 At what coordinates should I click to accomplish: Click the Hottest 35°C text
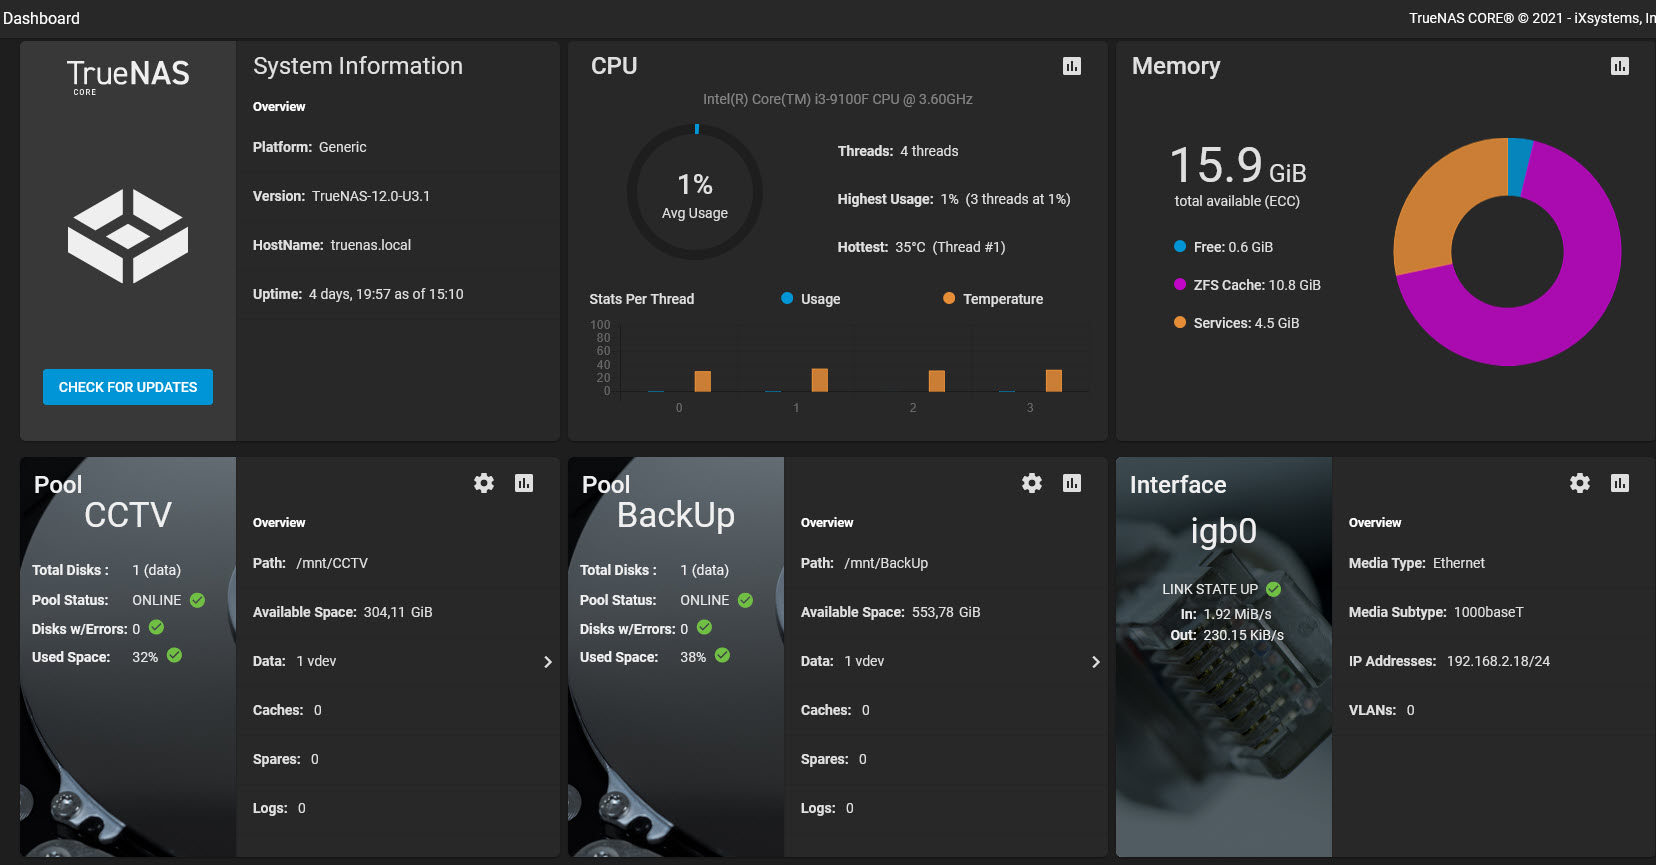tap(922, 247)
